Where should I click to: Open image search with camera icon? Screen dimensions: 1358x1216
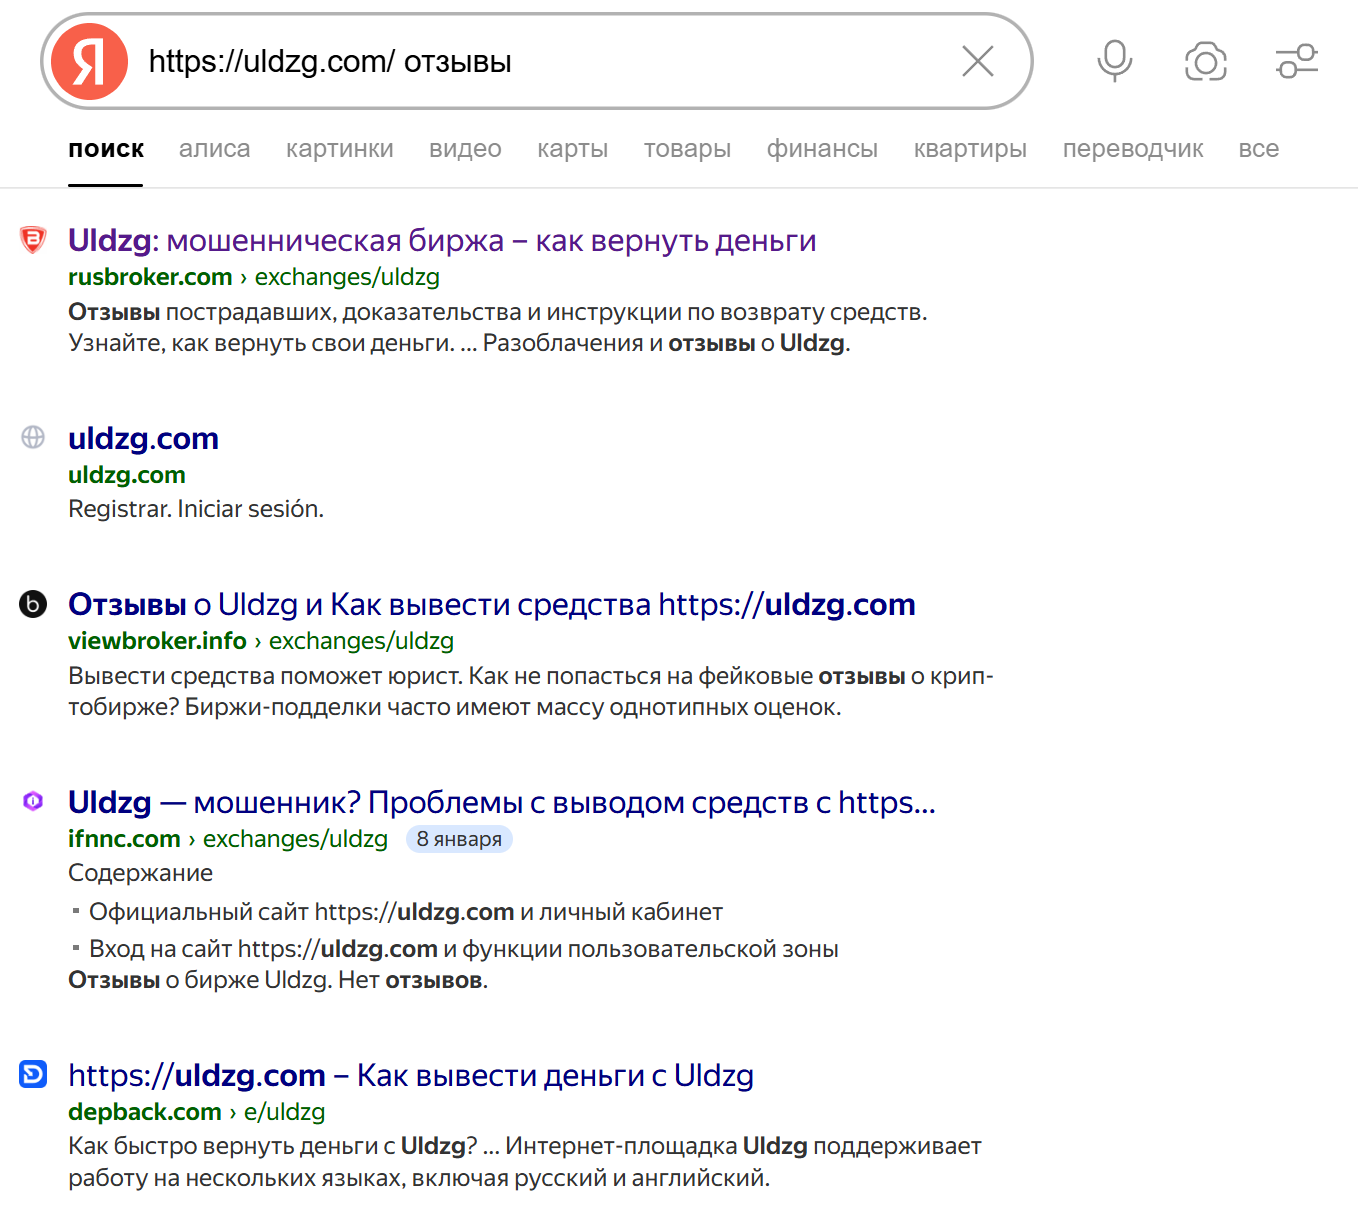coord(1205,62)
